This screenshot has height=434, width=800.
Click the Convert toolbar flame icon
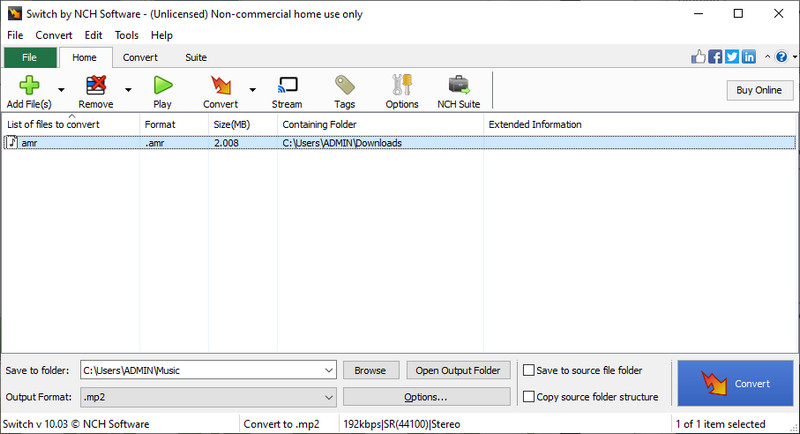tap(221, 85)
